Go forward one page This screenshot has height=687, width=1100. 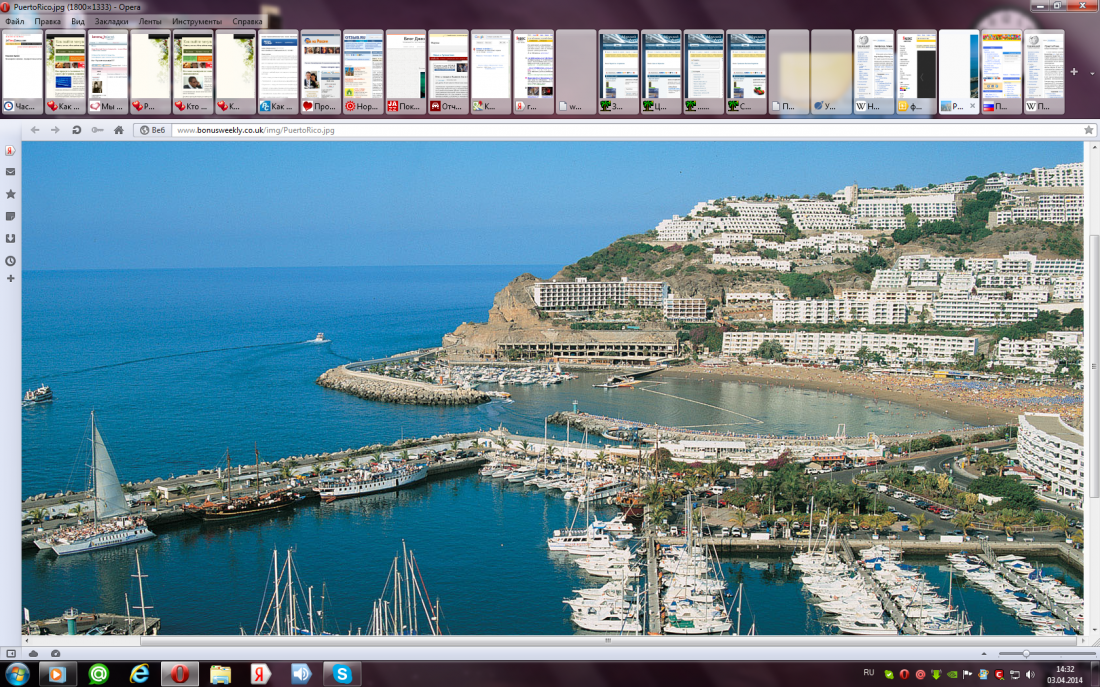(x=56, y=129)
